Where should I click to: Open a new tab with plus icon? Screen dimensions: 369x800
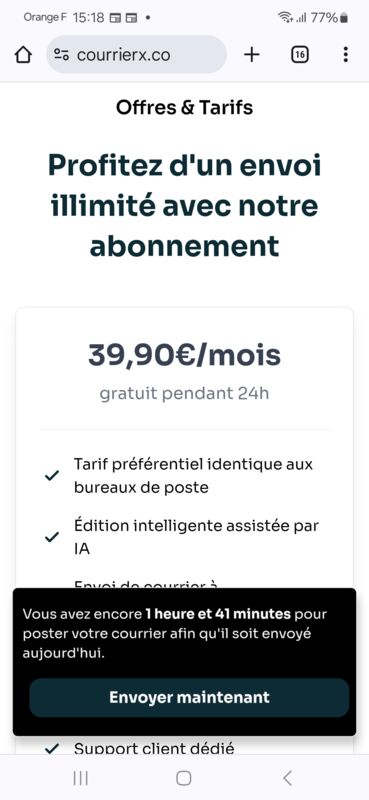coord(252,55)
